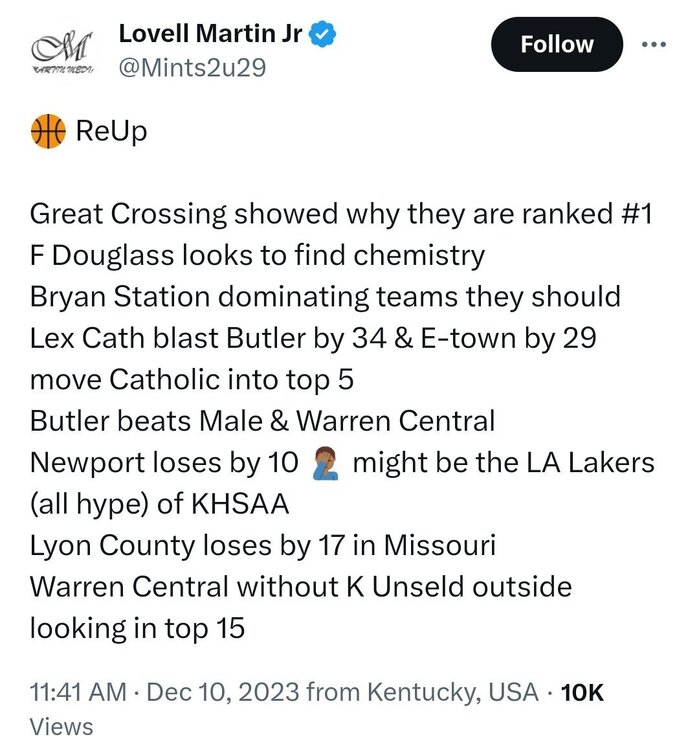Select the Bryan Station dominating teams line
Image resolution: width=699 pixels, height=750 pixels.
pos(325,297)
